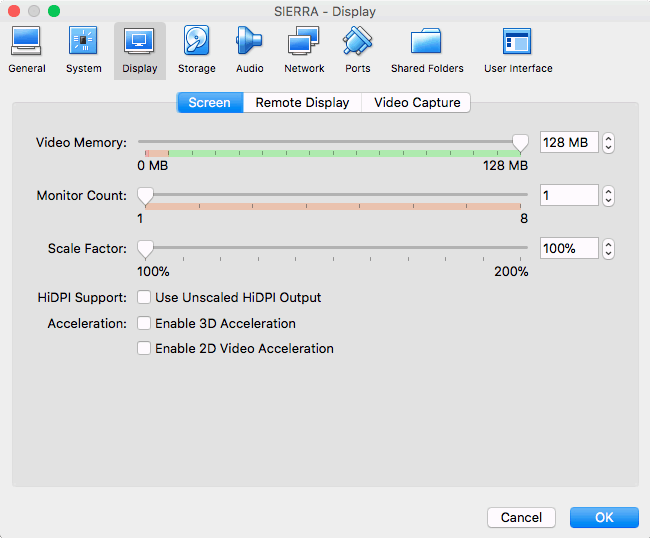Switch to the Video Capture tab
Viewport: 650px width, 538px height.
coord(417,102)
